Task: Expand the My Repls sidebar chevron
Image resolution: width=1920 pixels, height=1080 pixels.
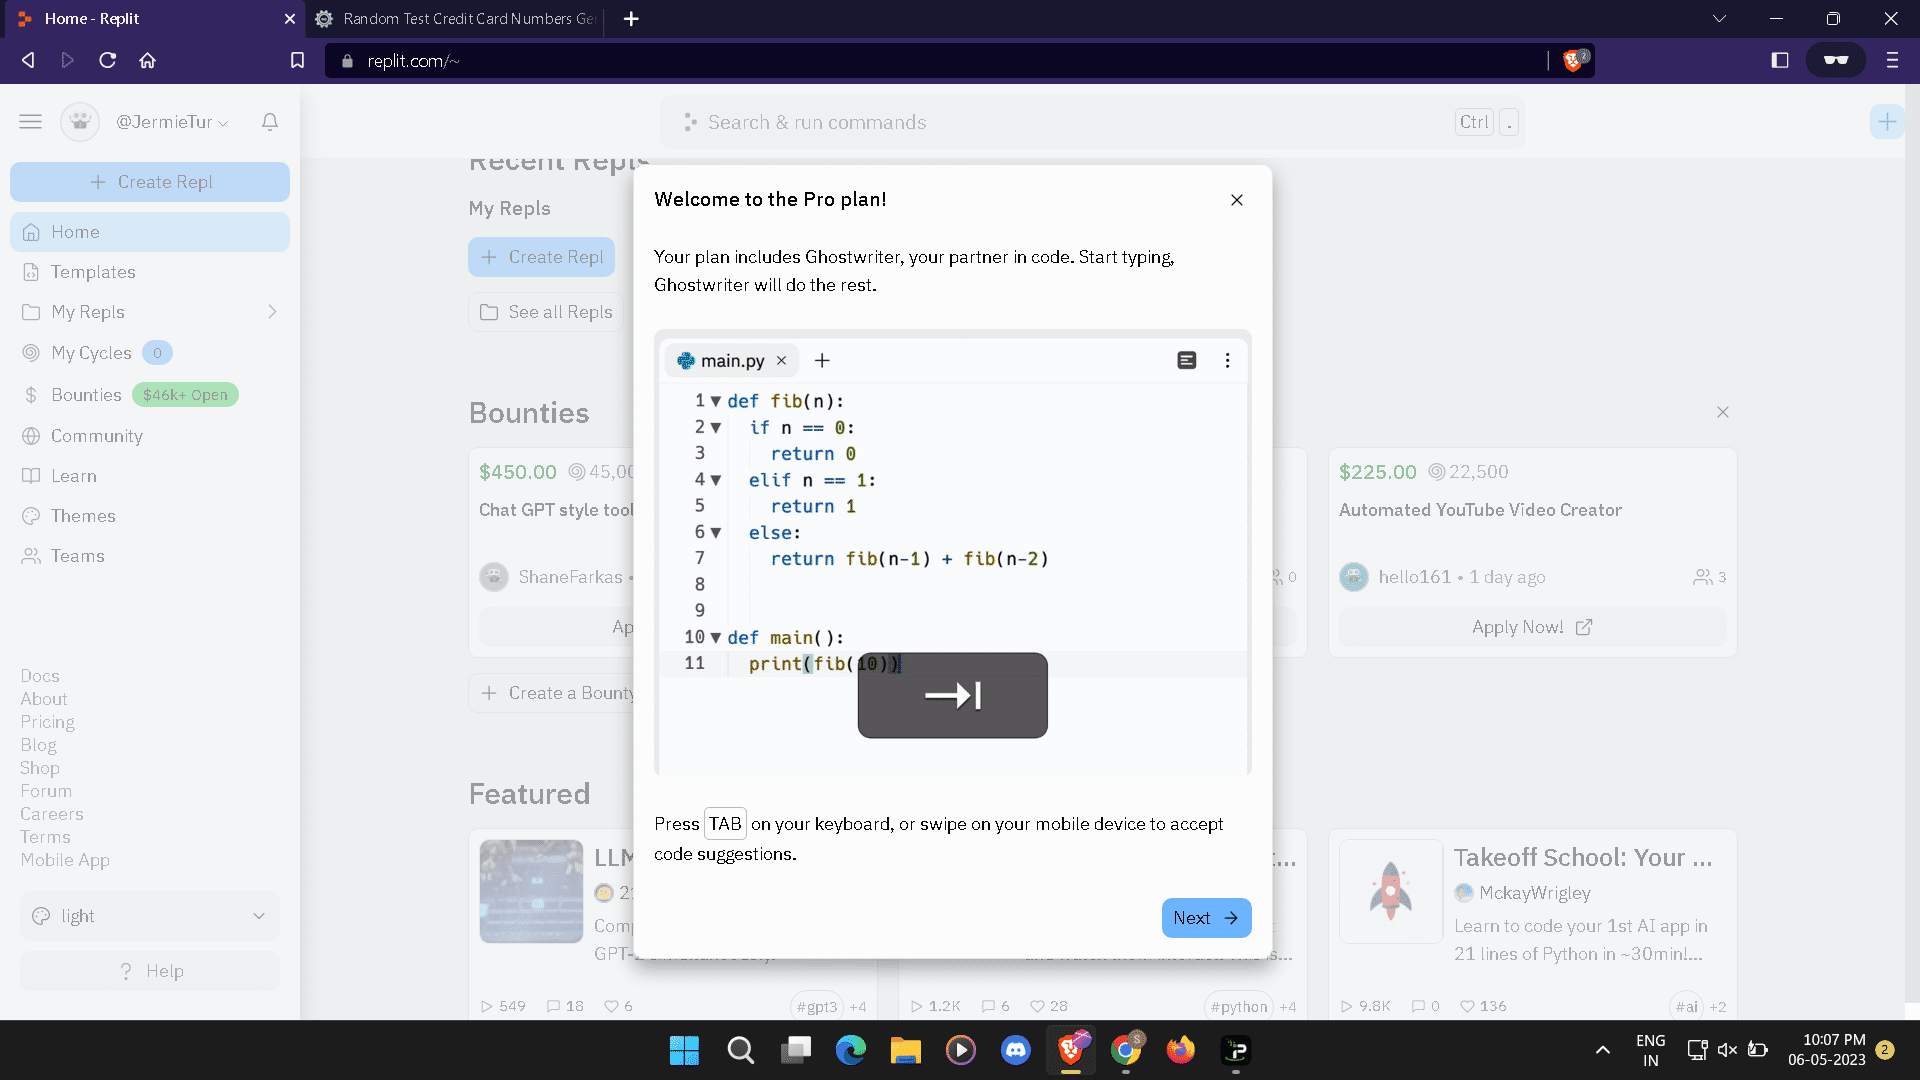Action: click(x=272, y=312)
